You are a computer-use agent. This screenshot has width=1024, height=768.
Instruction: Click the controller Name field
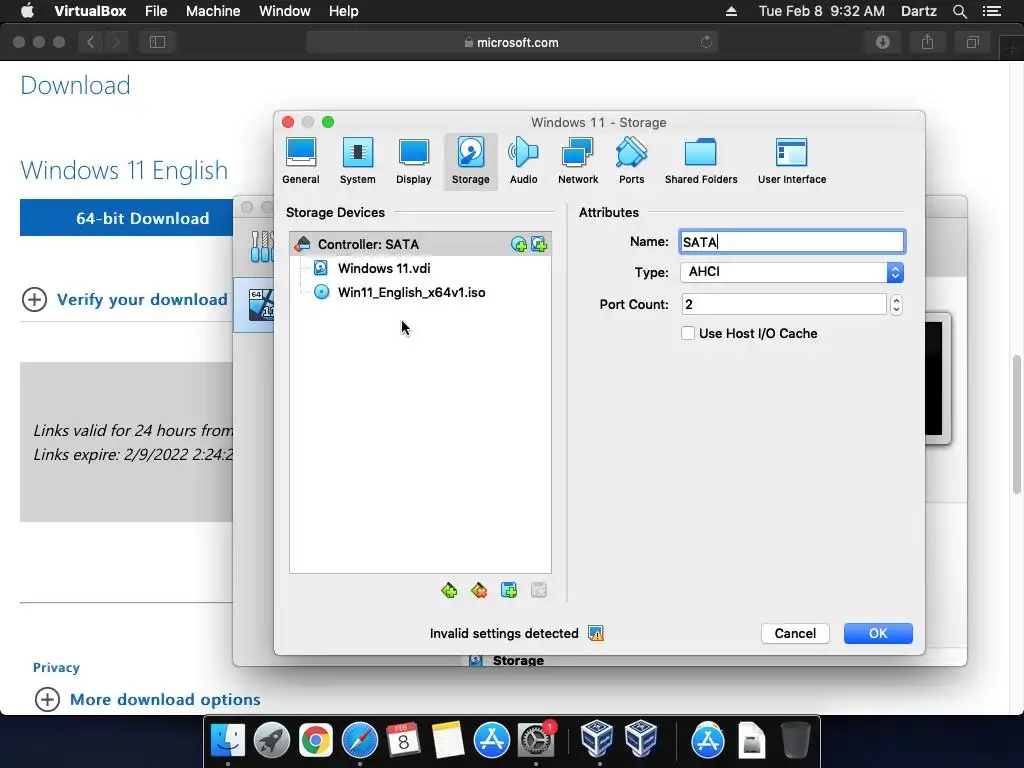click(792, 242)
